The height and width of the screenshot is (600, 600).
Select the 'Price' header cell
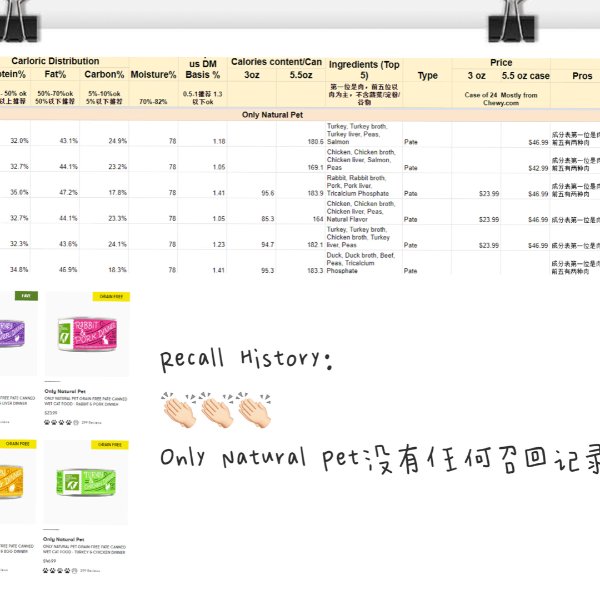[x=501, y=63]
